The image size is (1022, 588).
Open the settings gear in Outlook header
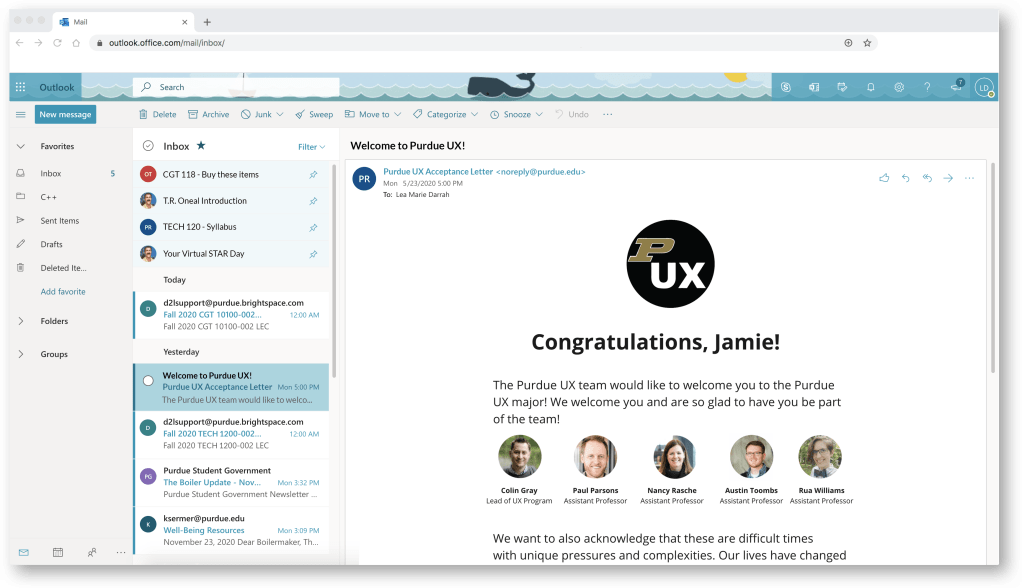899,87
